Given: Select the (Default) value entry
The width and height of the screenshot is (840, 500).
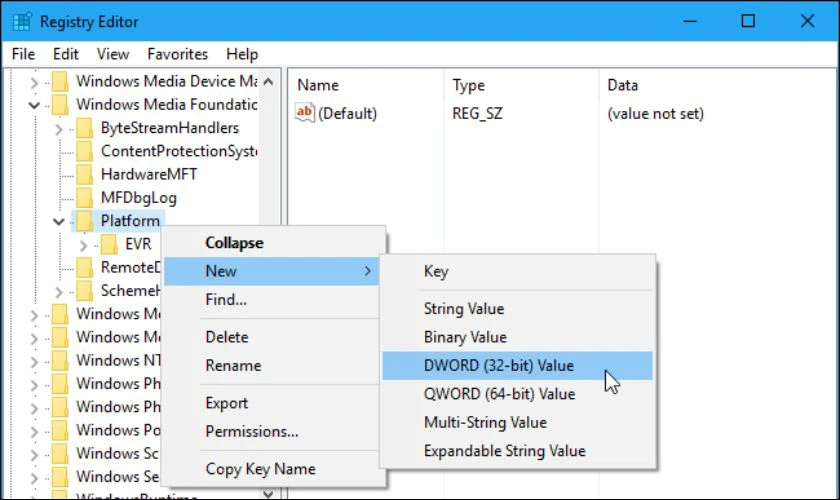Looking at the screenshot, I should (x=347, y=114).
